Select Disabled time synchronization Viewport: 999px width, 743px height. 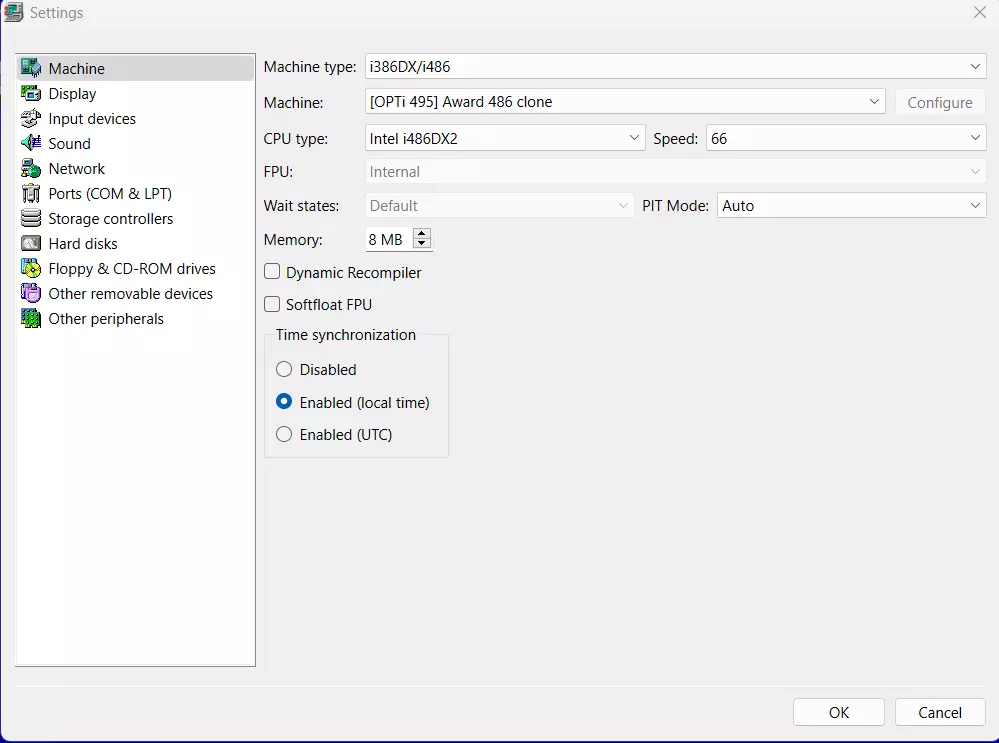tap(284, 370)
